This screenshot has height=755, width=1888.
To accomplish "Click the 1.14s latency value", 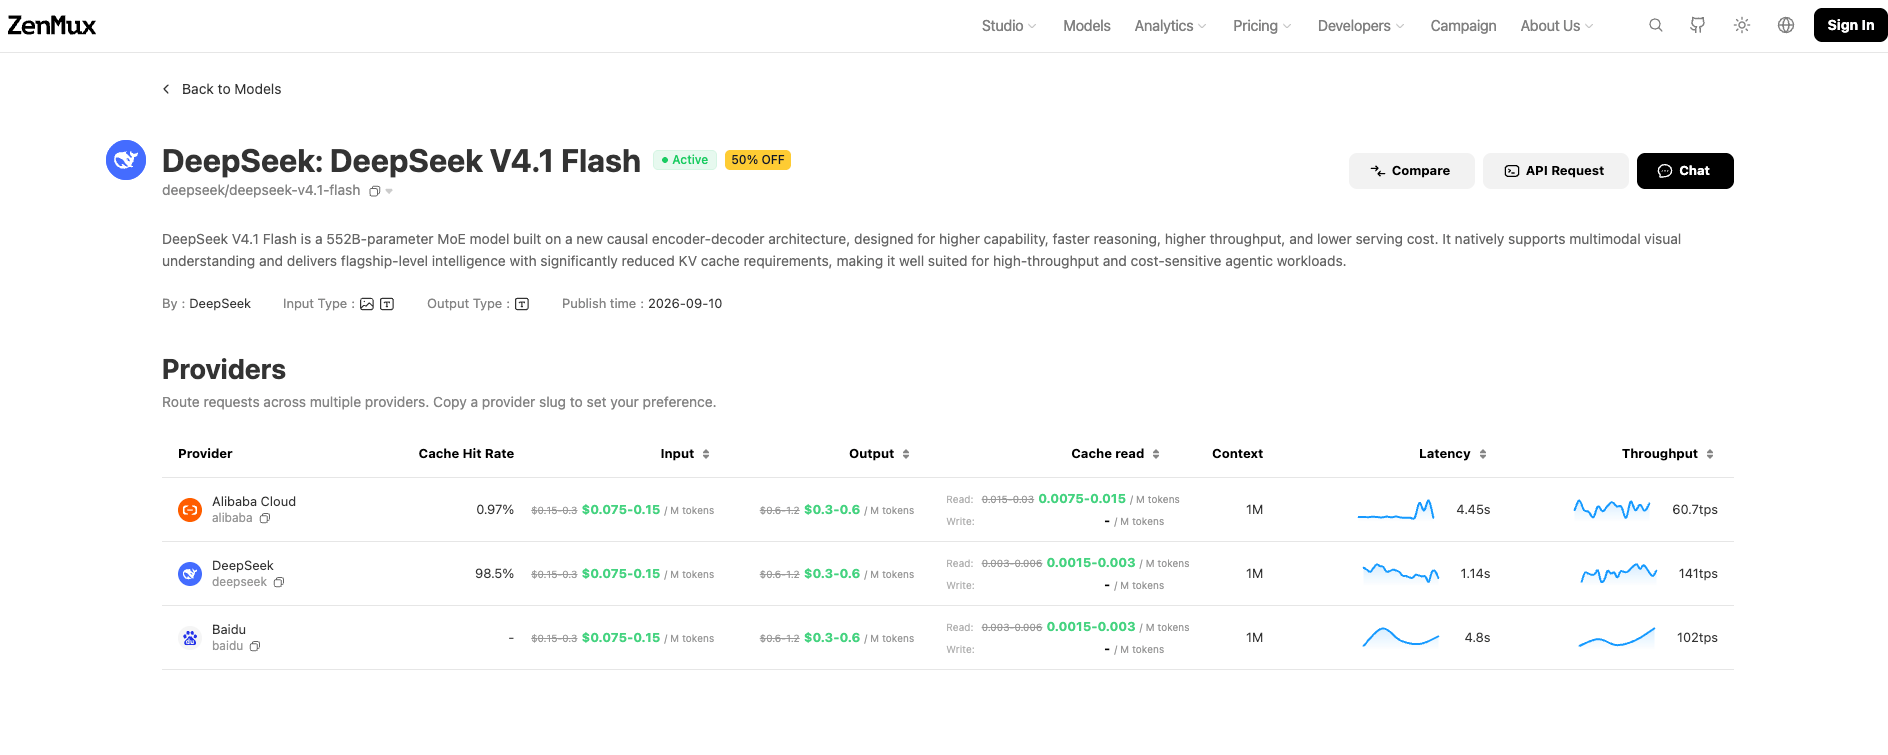I will click(x=1475, y=574).
